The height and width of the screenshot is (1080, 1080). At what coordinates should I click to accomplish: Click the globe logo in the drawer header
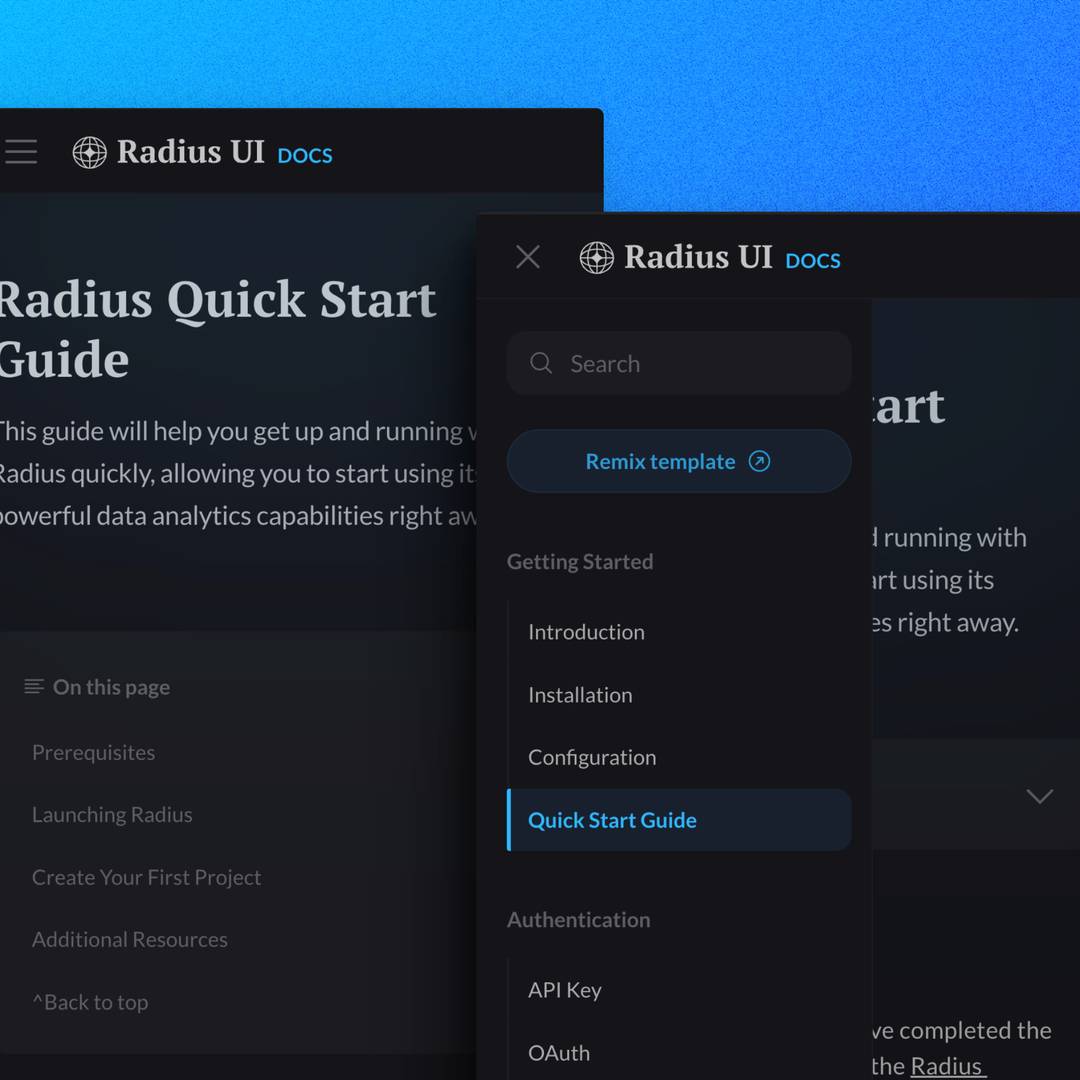(598, 257)
